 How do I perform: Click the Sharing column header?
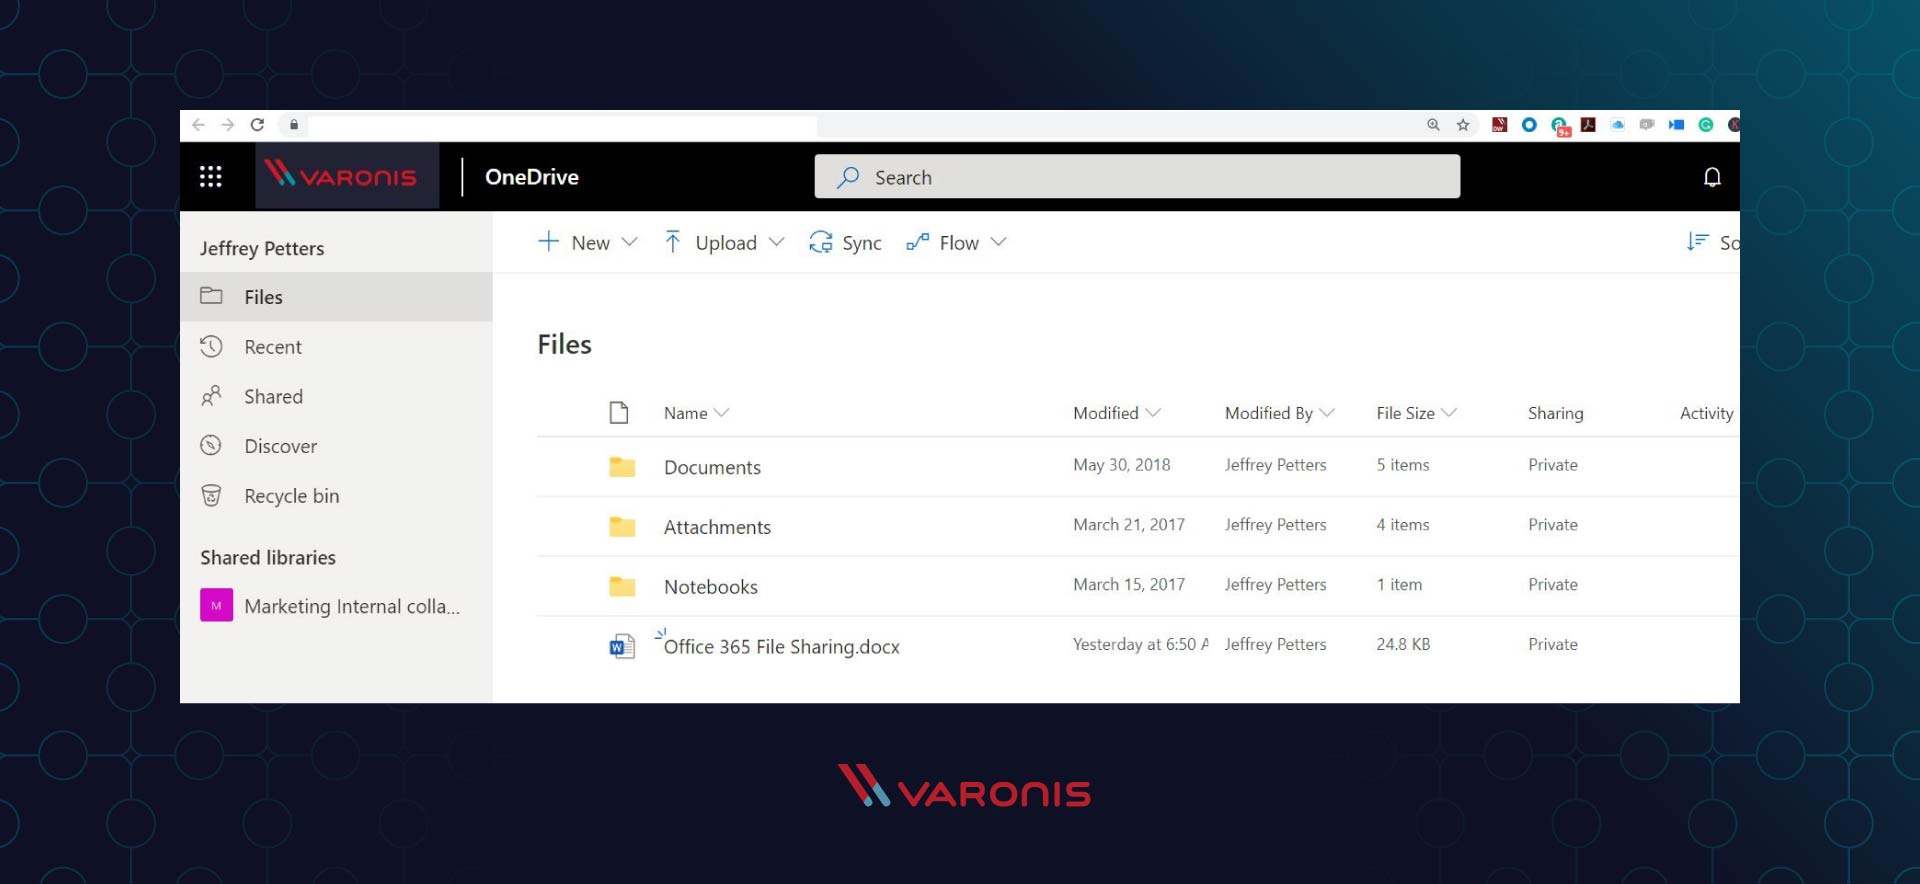[1555, 413]
